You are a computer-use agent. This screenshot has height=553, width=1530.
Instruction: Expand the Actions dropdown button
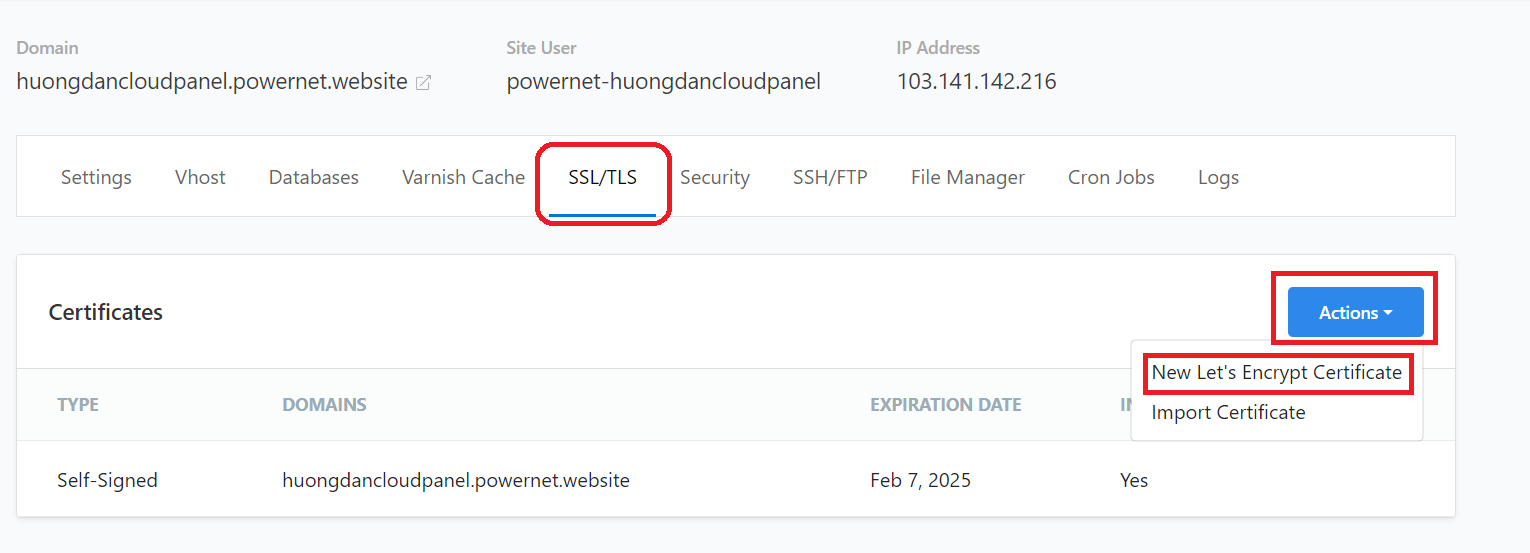pos(1355,312)
